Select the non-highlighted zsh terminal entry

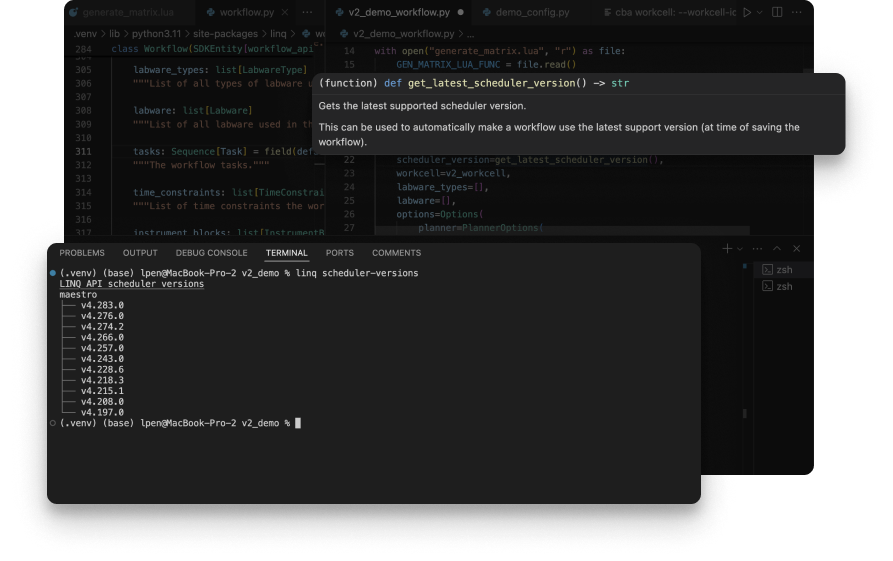point(784,286)
